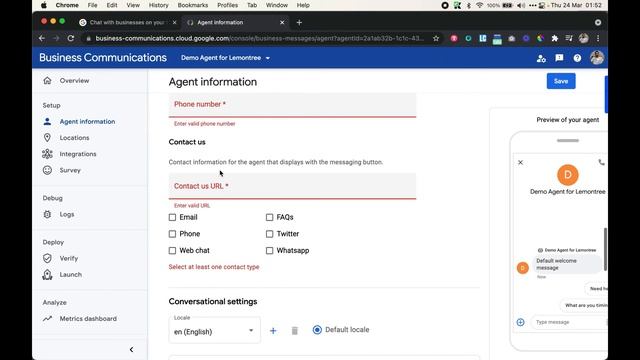The image size is (640, 360).
Task: Click the Type message field in preview
Action: click(x=569, y=322)
